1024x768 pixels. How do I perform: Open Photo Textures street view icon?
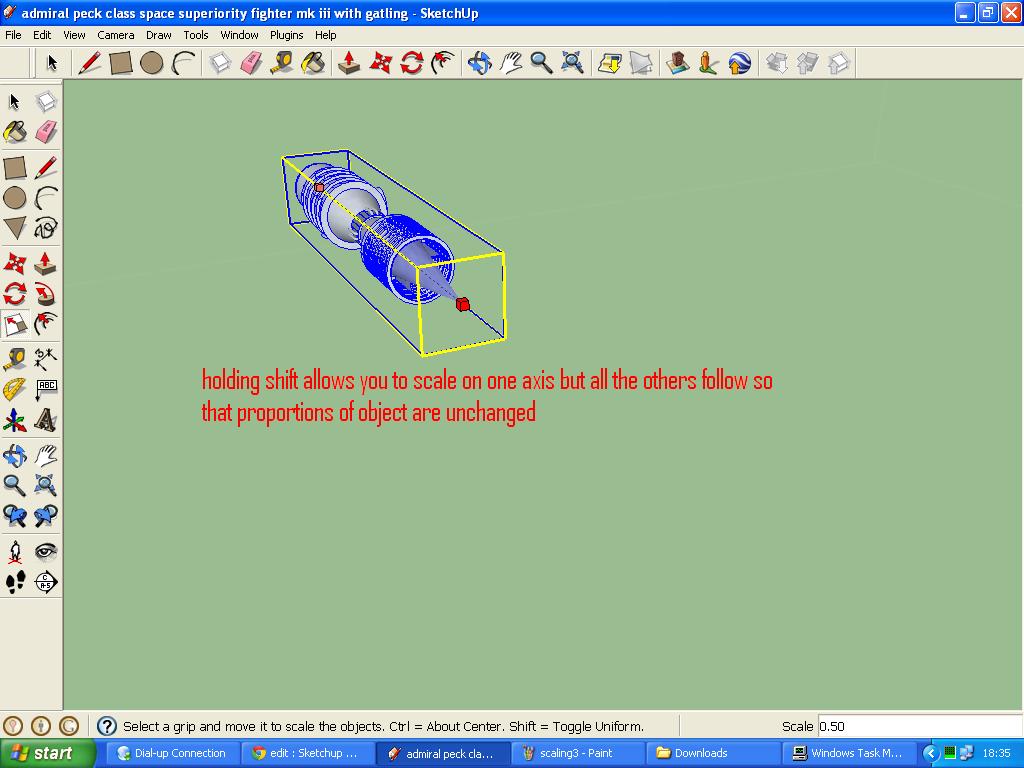click(708, 63)
